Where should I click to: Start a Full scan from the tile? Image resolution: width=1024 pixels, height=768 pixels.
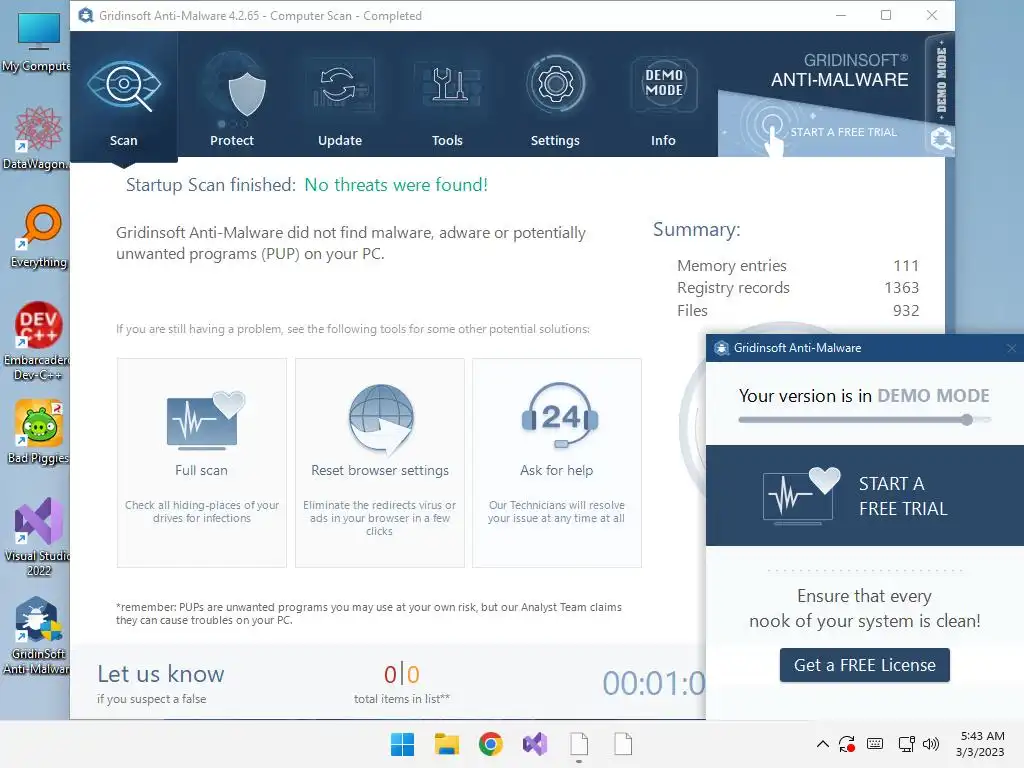click(x=202, y=462)
